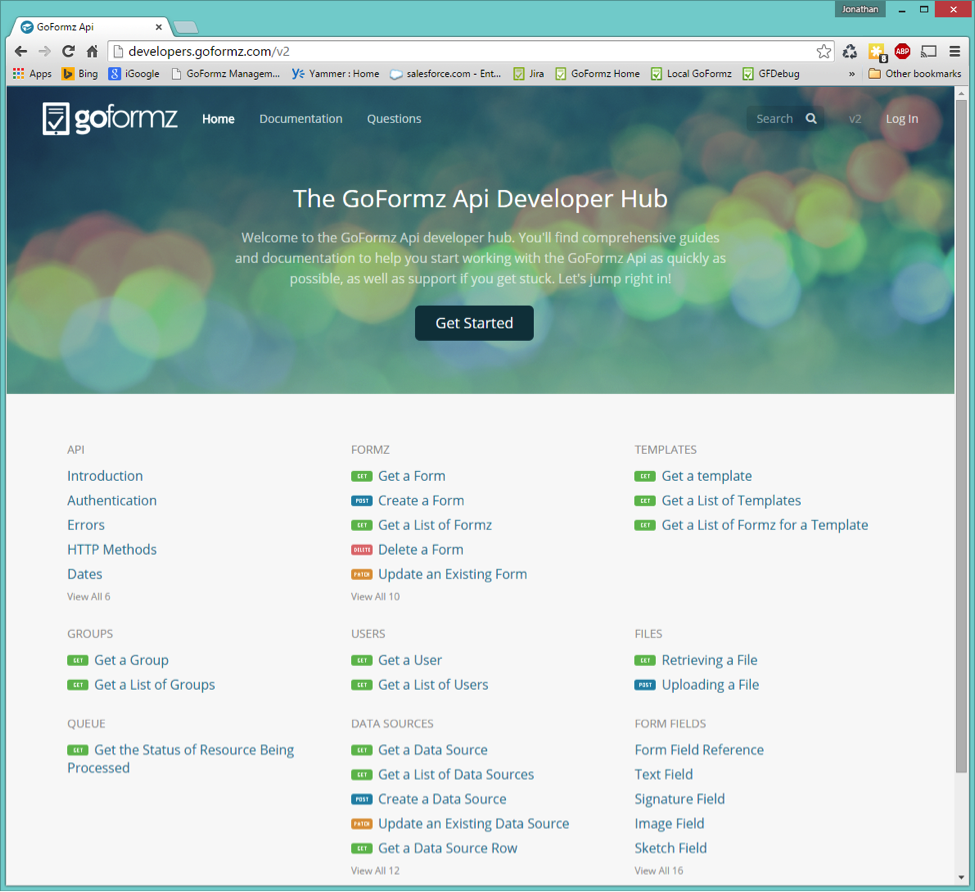Open the Jira bookmark

click(x=529, y=73)
